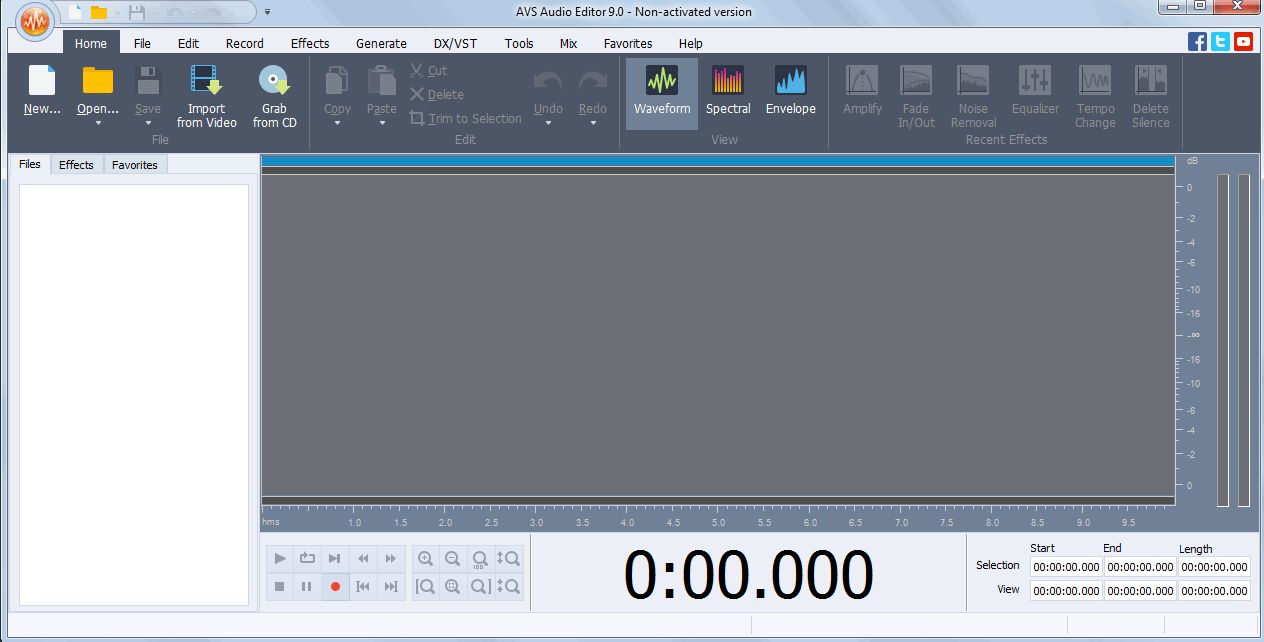Zoom in horizontally with plus magnifier
1264x642 pixels.
[x=425, y=559]
